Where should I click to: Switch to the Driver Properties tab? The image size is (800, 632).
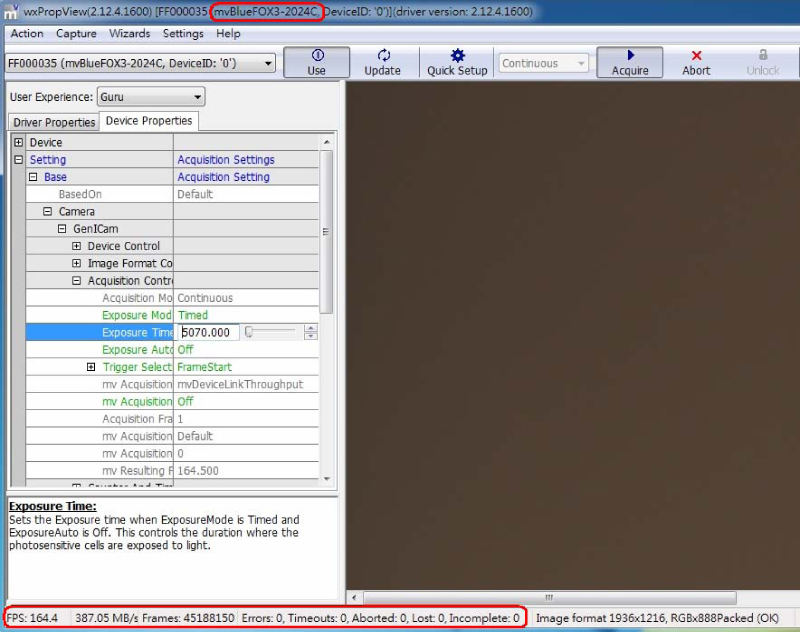click(x=54, y=122)
